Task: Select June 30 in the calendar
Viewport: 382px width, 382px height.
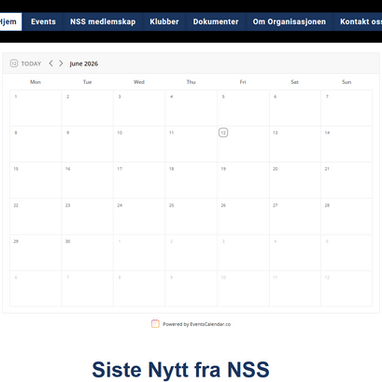Action: pos(87,253)
